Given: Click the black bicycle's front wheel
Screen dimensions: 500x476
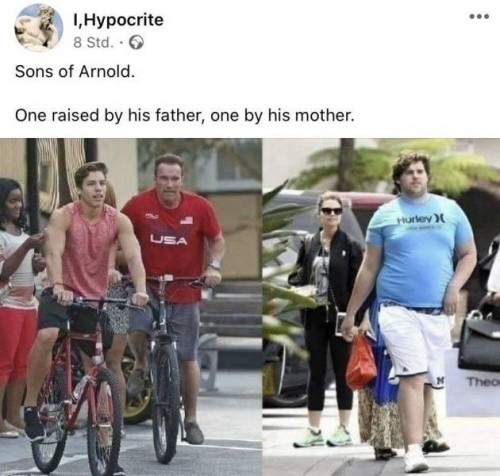Looking at the screenshot, I should 167,403.
